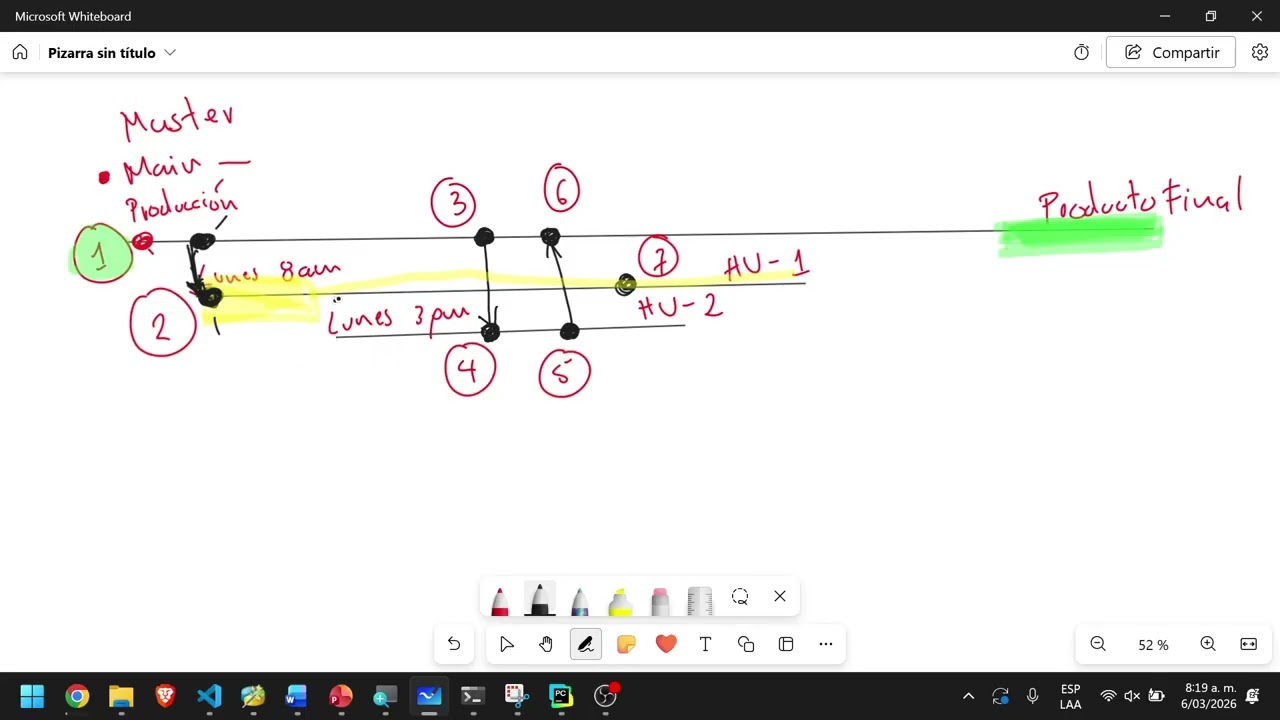Open the shapes tool
The width and height of the screenshot is (1280, 720).
click(x=746, y=645)
